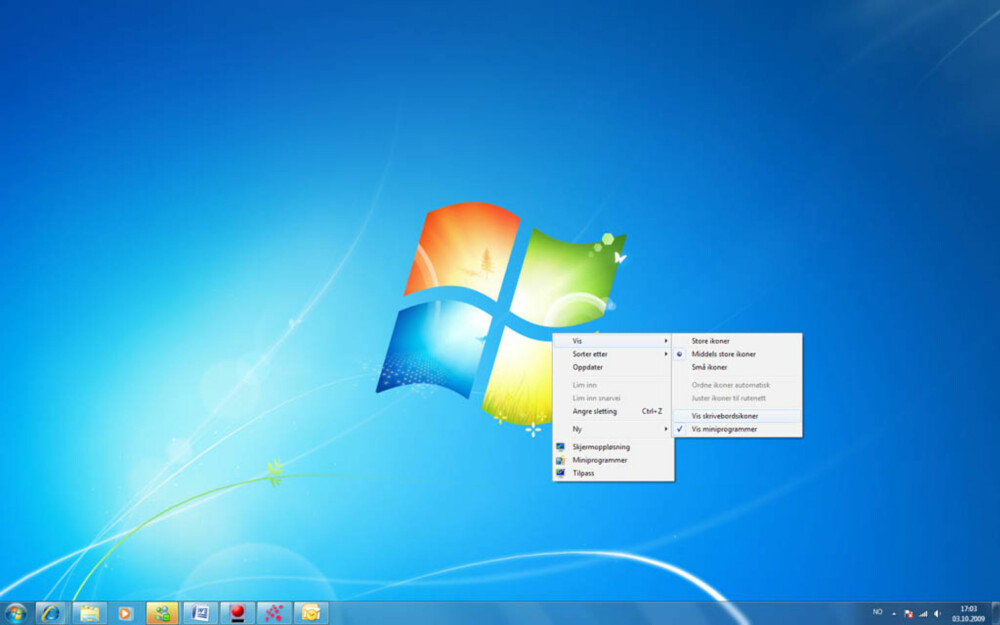This screenshot has height=625, width=1000.
Task: Click the Show desktop button at taskbar end
Action: click(996, 614)
